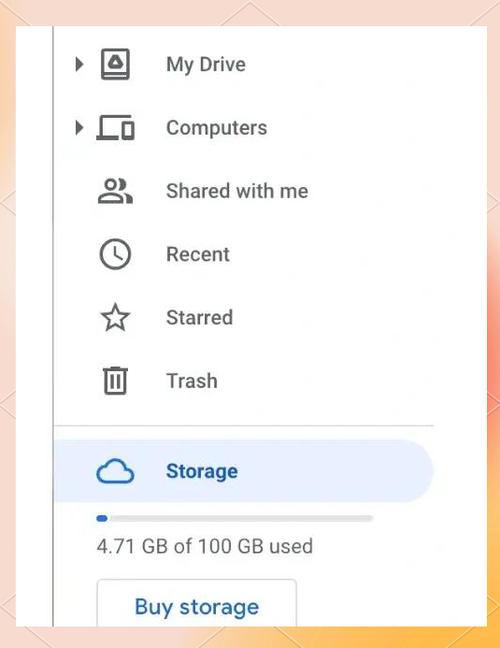This screenshot has height=648, width=500.
Task: Select the Computers label
Action: pyautogui.click(x=217, y=128)
